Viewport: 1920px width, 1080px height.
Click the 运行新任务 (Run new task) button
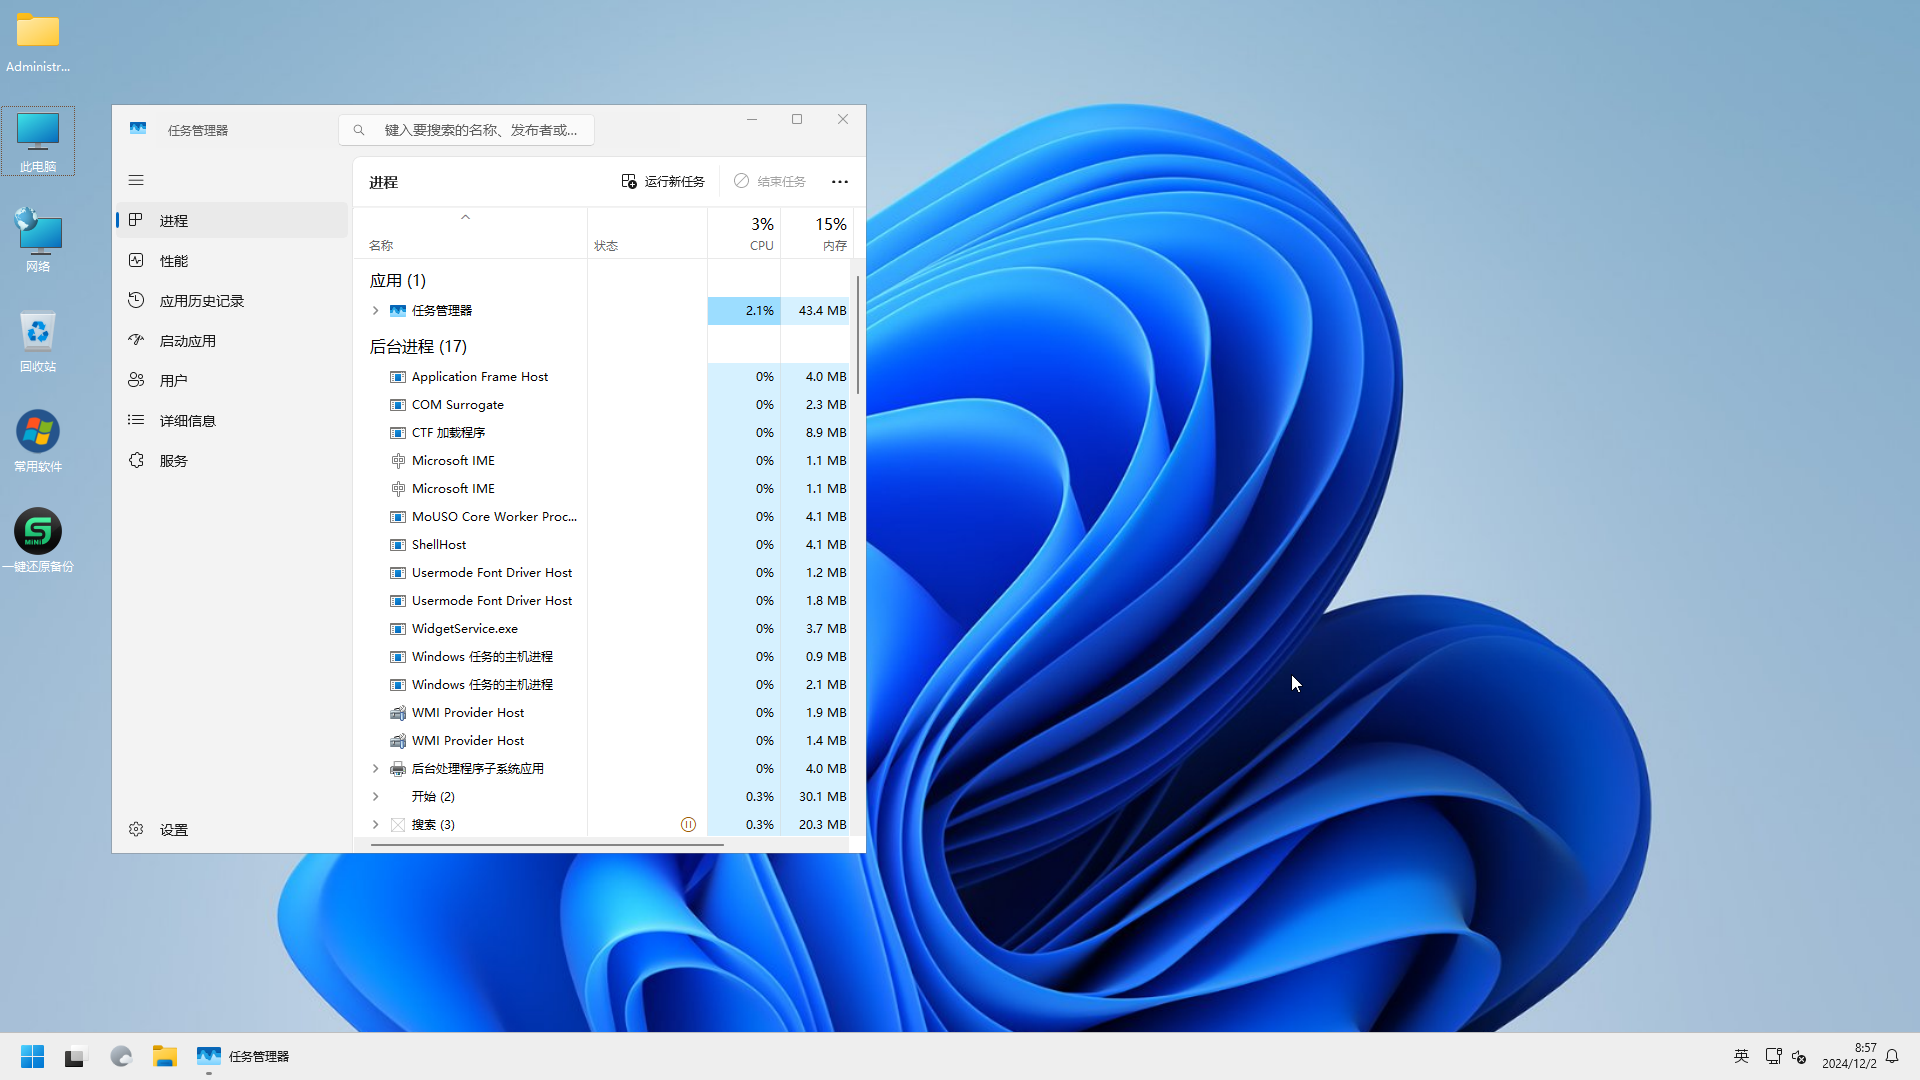pos(662,181)
